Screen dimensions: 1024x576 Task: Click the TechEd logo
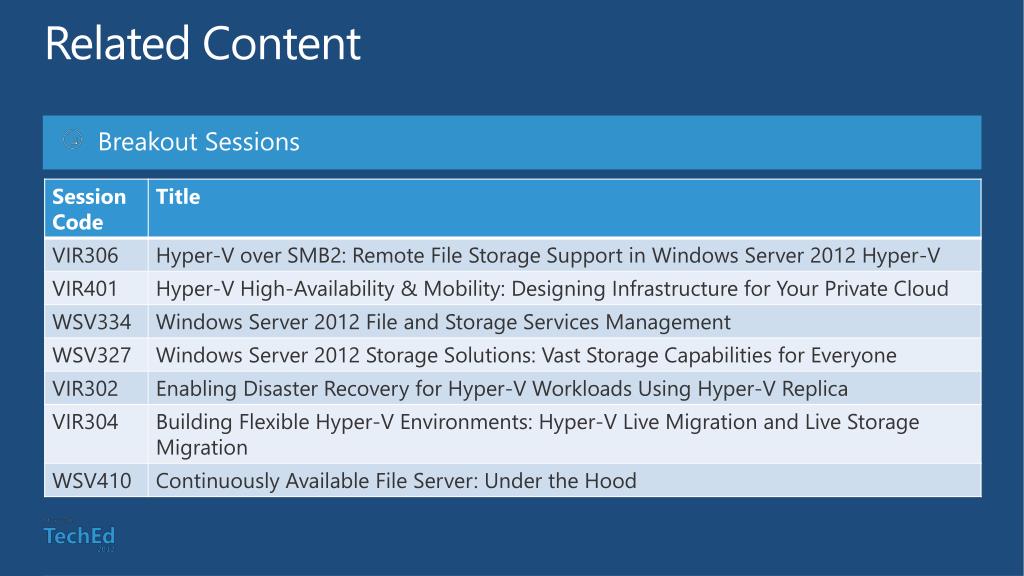click(x=79, y=536)
